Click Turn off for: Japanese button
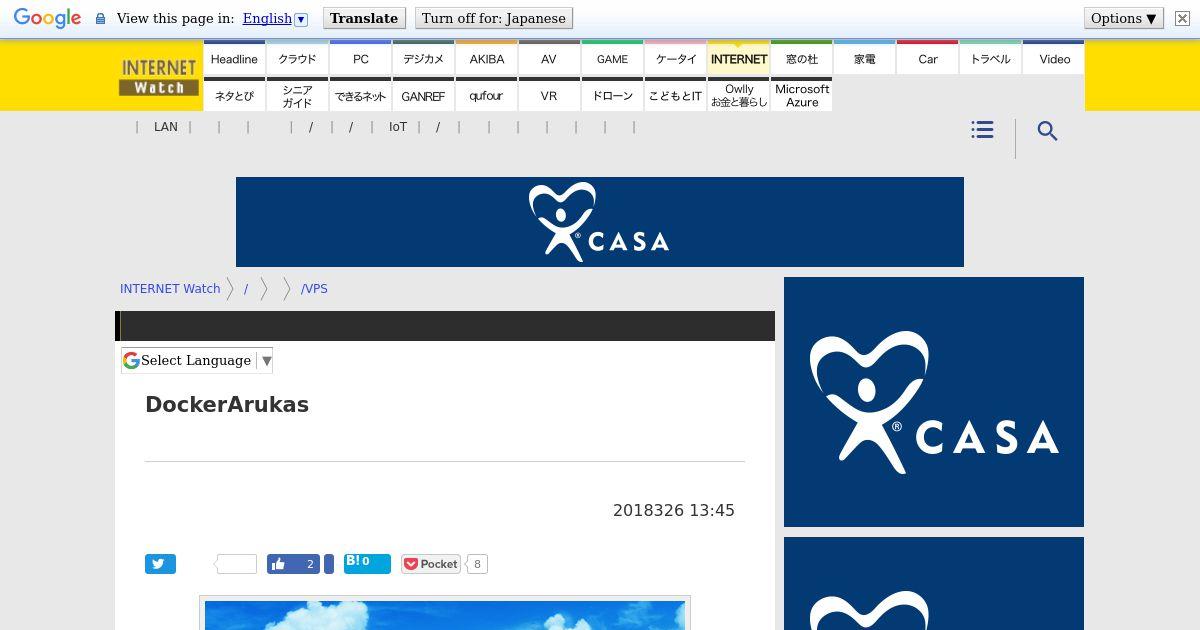1200x630 pixels. pos(493,18)
